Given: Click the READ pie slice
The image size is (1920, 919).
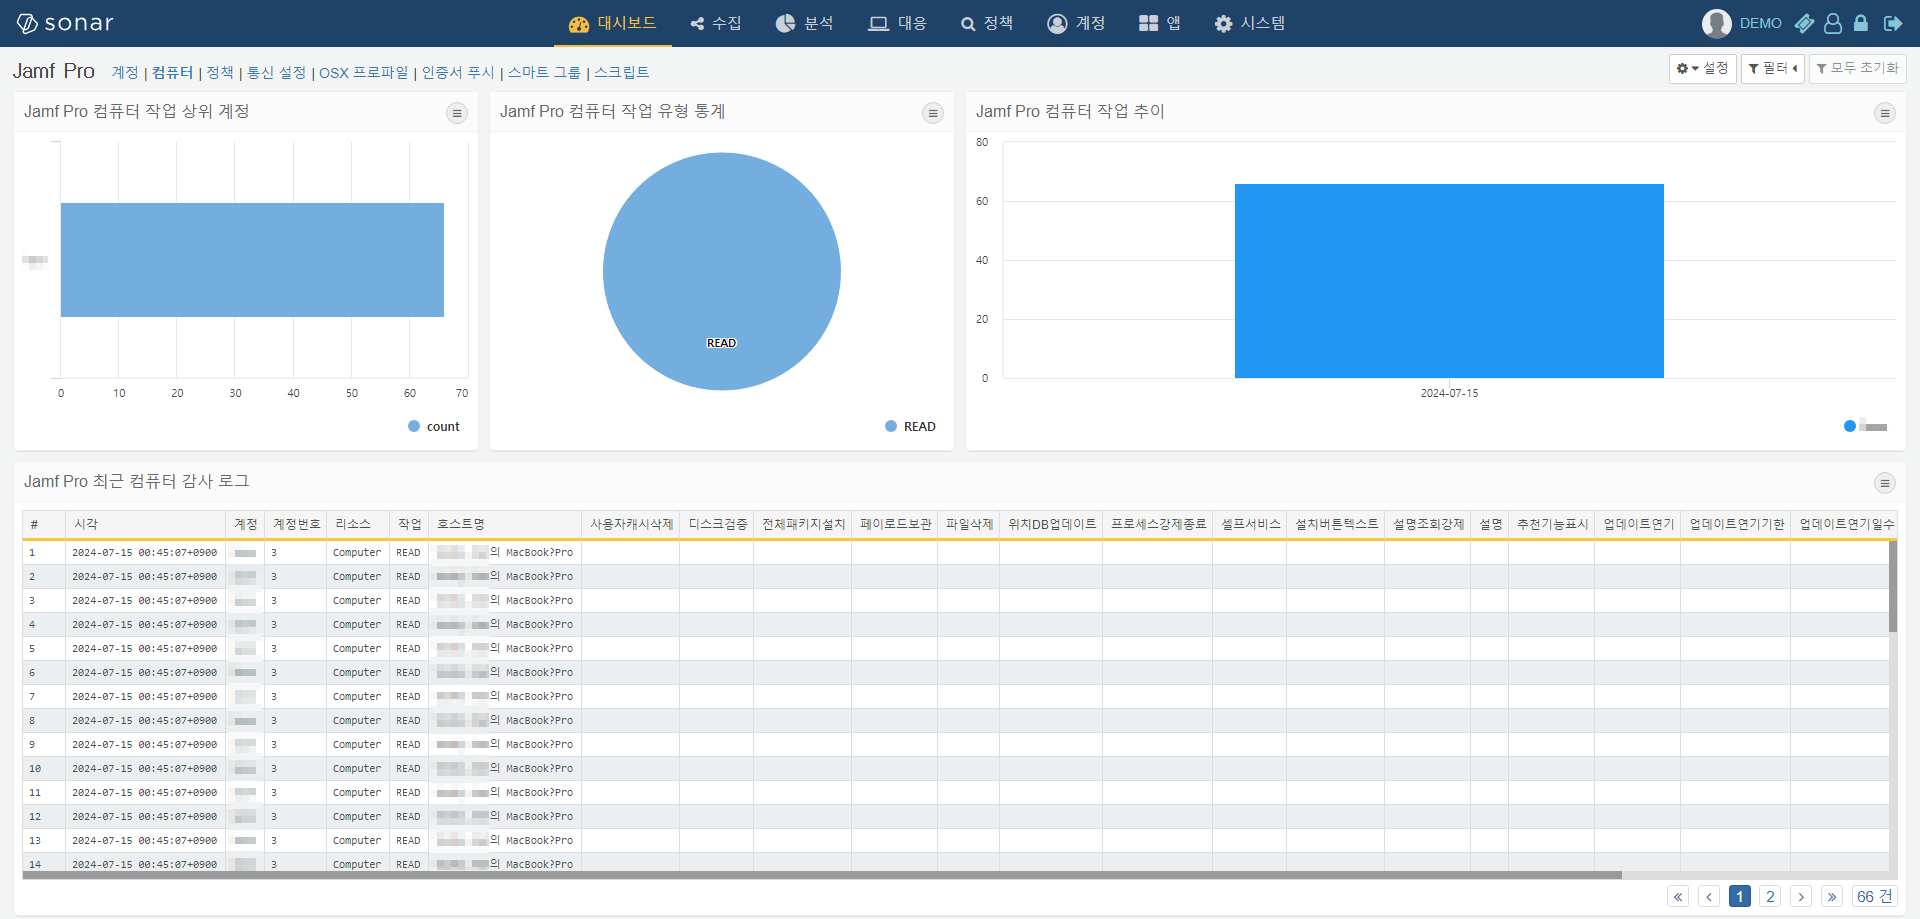Looking at the screenshot, I should click(x=721, y=271).
